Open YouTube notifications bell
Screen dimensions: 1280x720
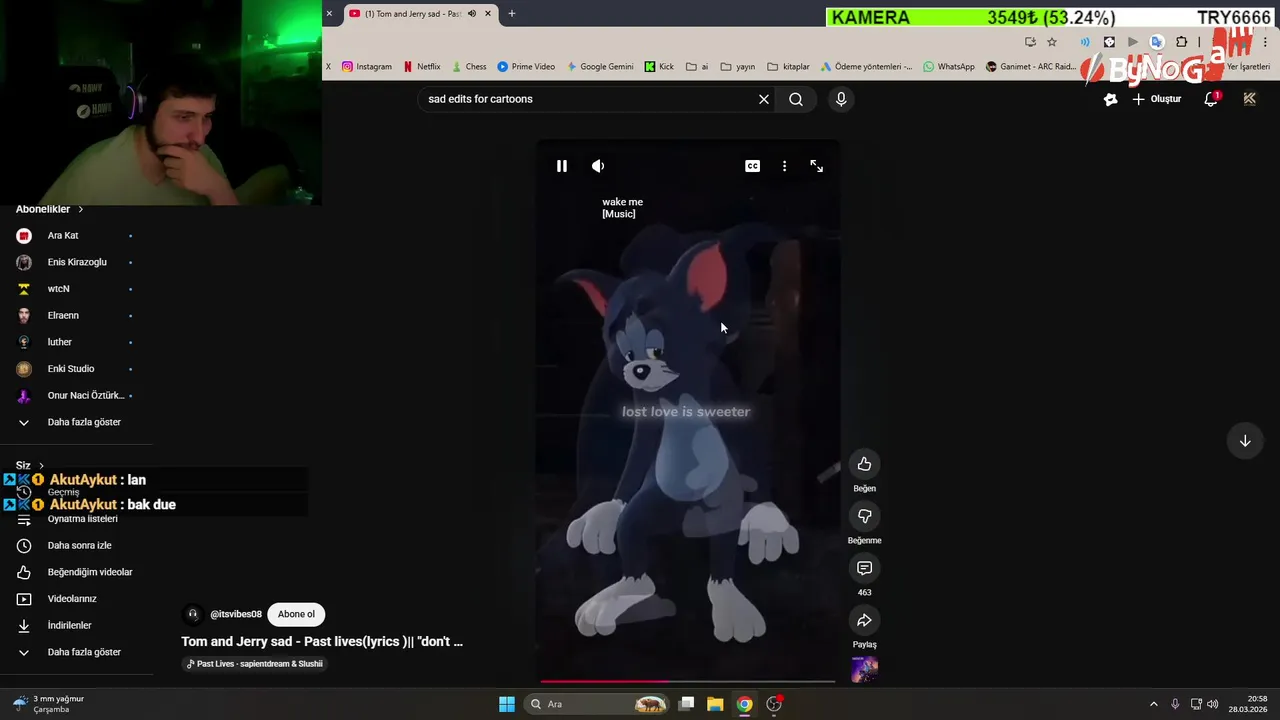point(1211,99)
